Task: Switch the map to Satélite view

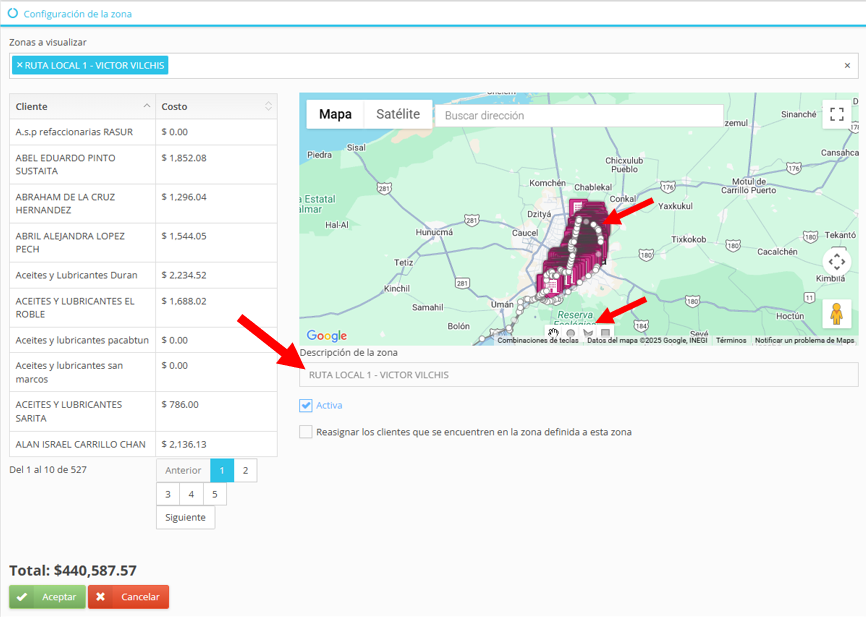Action: pyautogui.click(x=398, y=114)
